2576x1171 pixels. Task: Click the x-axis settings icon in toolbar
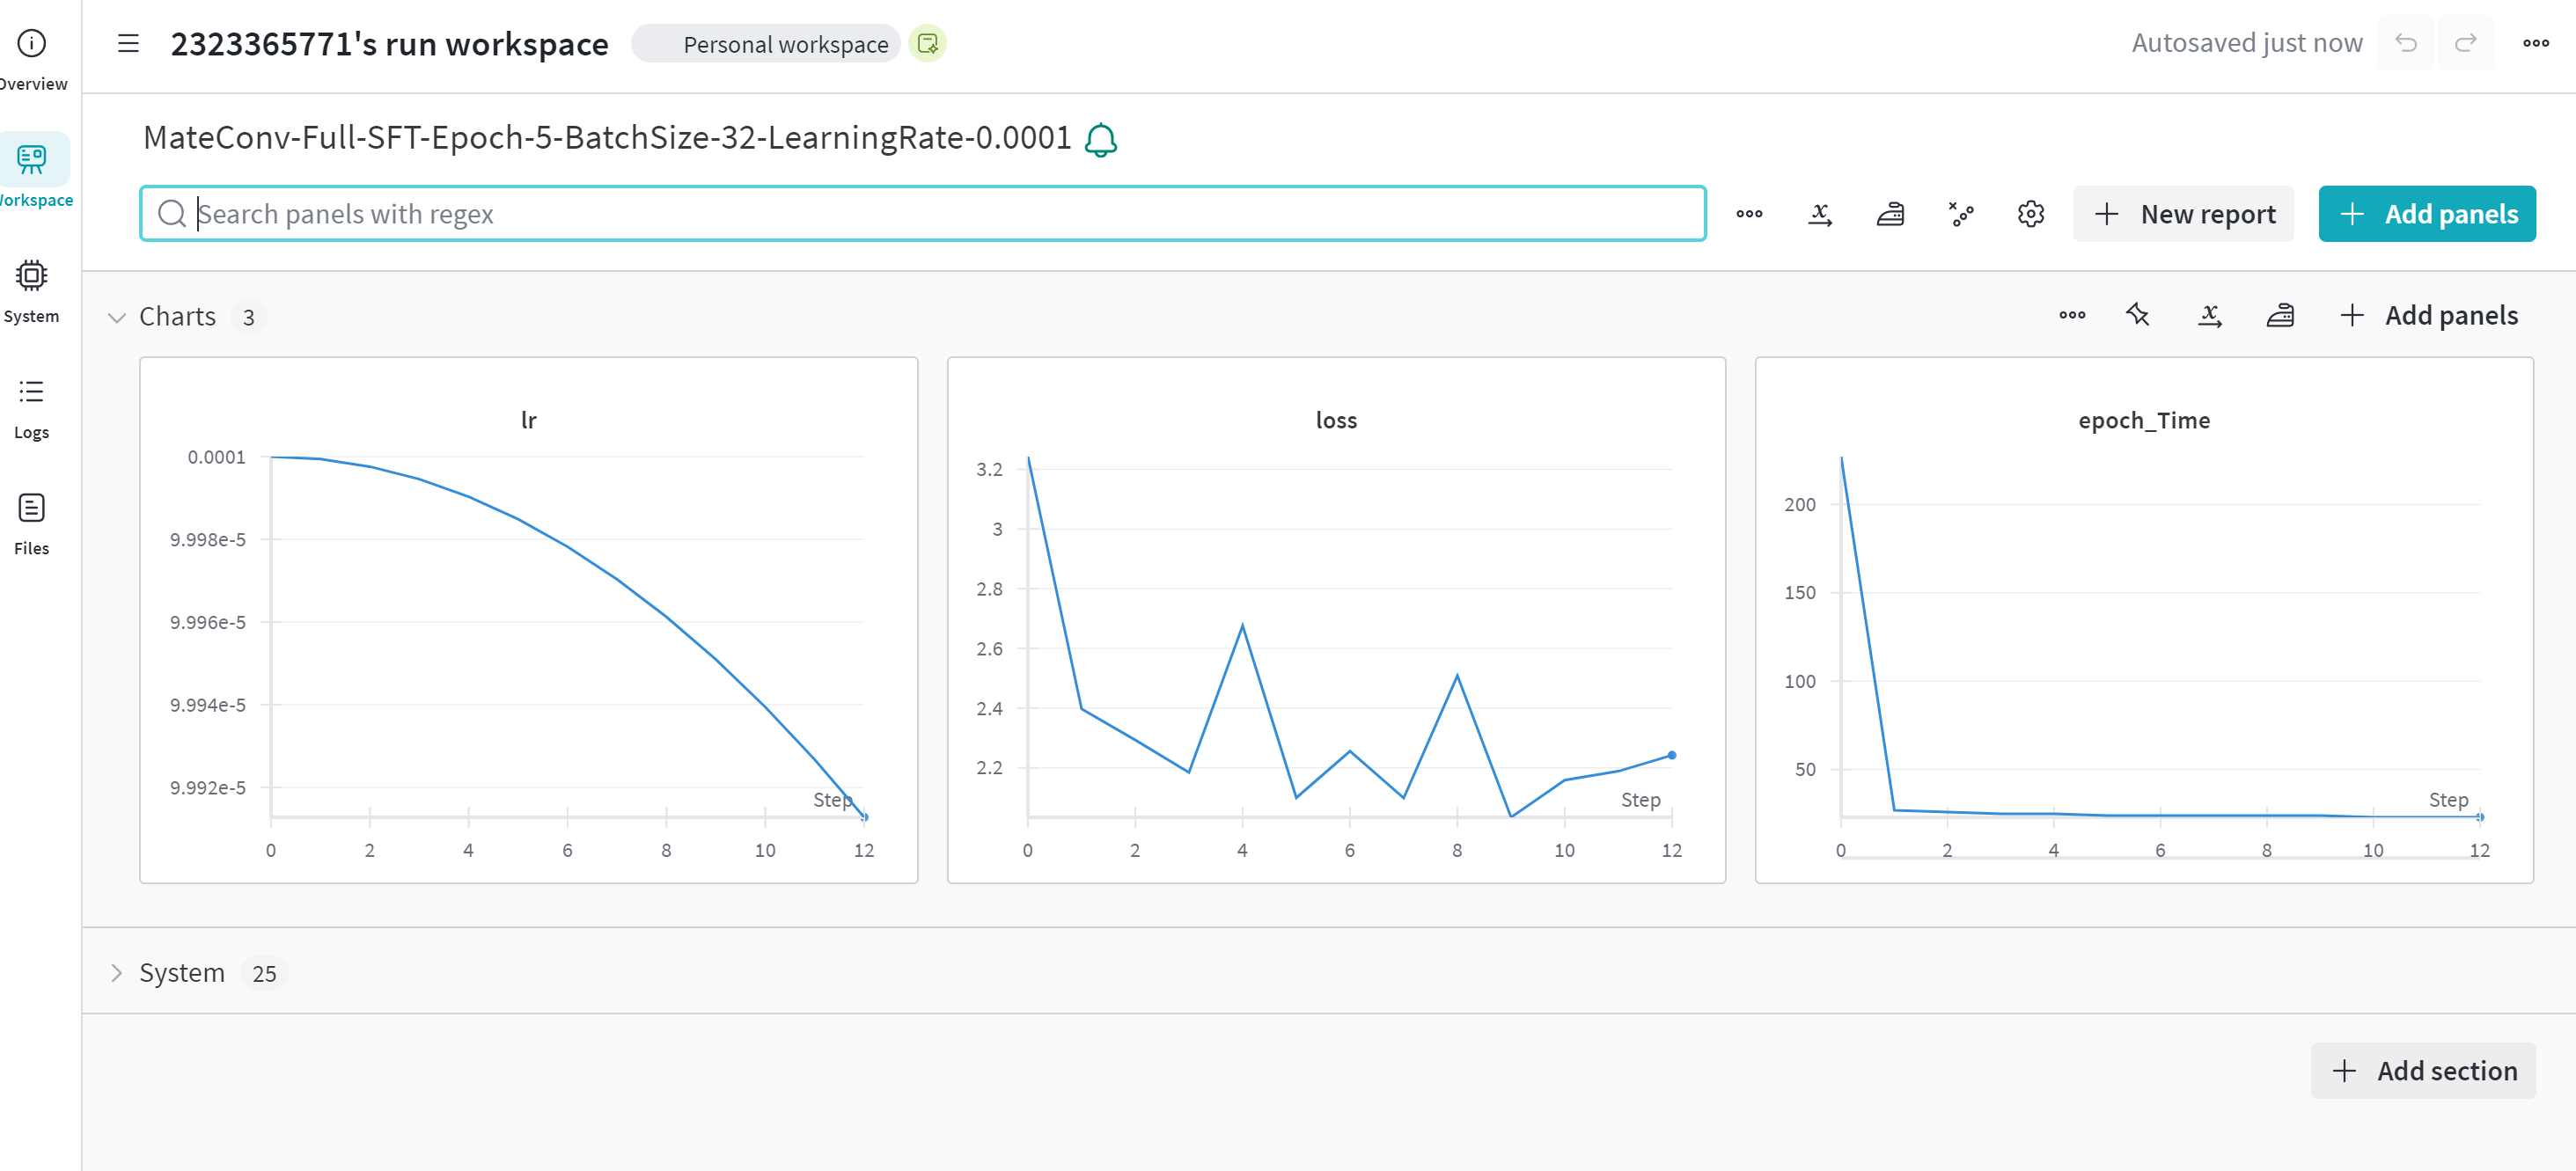click(x=1820, y=214)
